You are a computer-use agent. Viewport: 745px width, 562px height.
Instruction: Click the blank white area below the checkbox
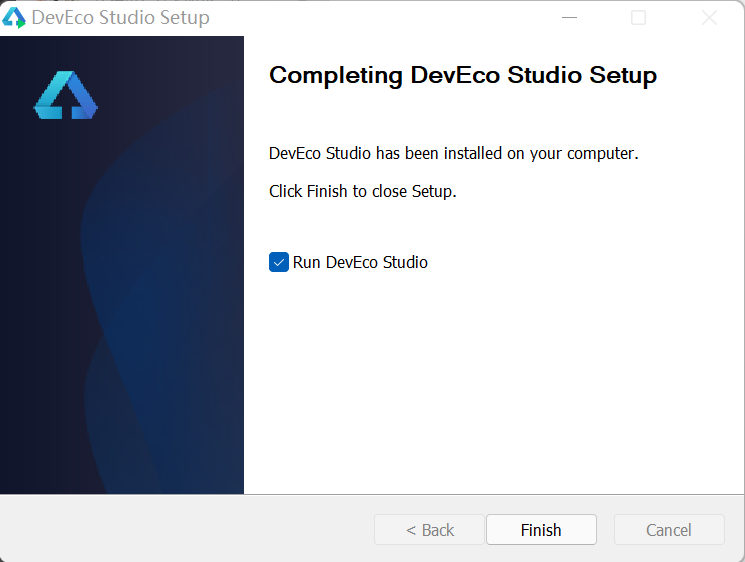490,390
